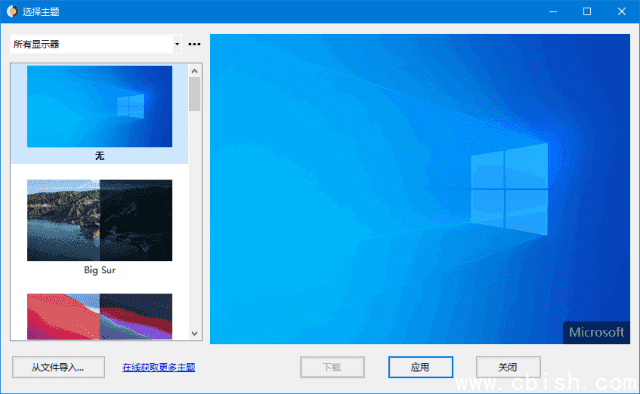Screen dimensions: 640x394
Task: Open the 在线获取更多主题 link
Action: (x=159, y=367)
